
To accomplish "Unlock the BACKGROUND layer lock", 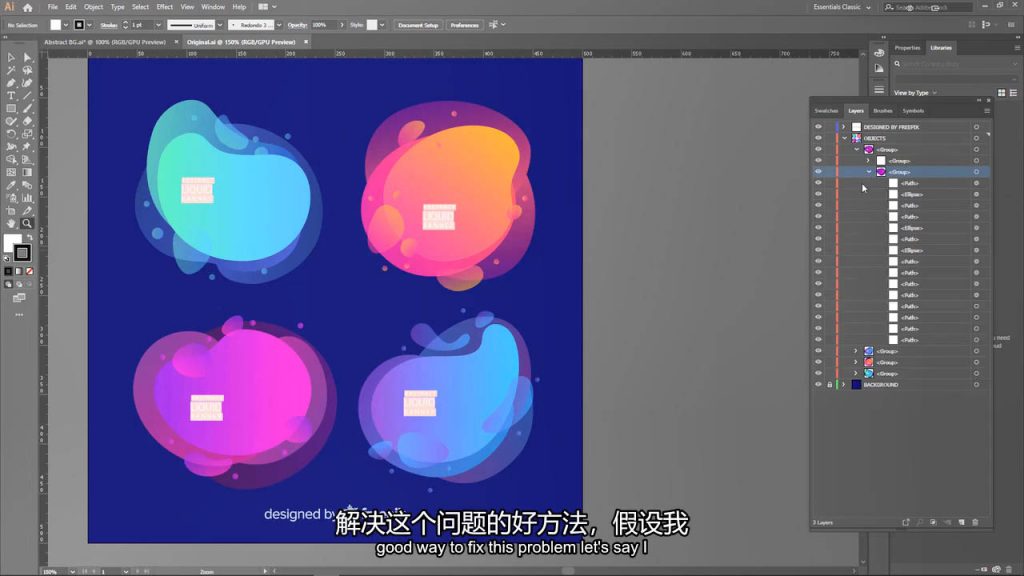I will point(829,385).
